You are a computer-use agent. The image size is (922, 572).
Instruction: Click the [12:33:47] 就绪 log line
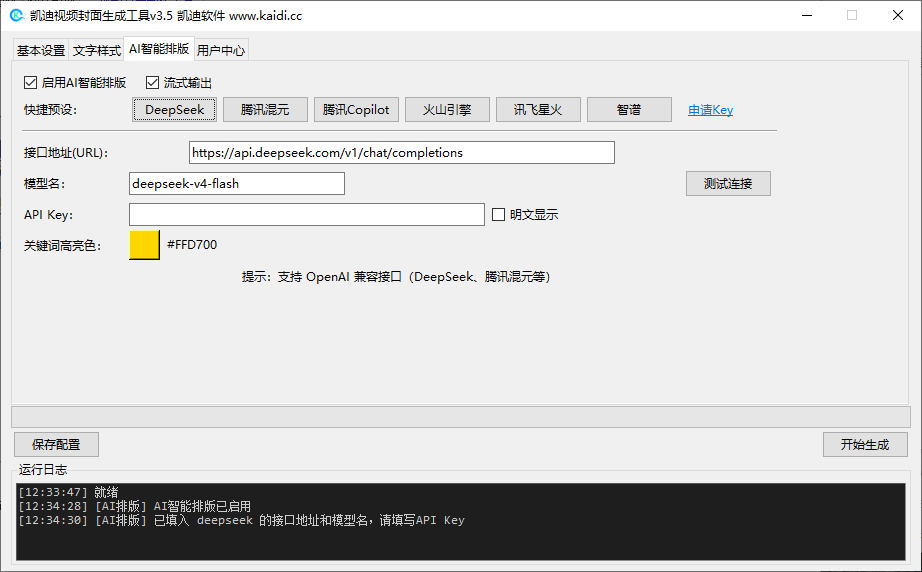pos(68,492)
